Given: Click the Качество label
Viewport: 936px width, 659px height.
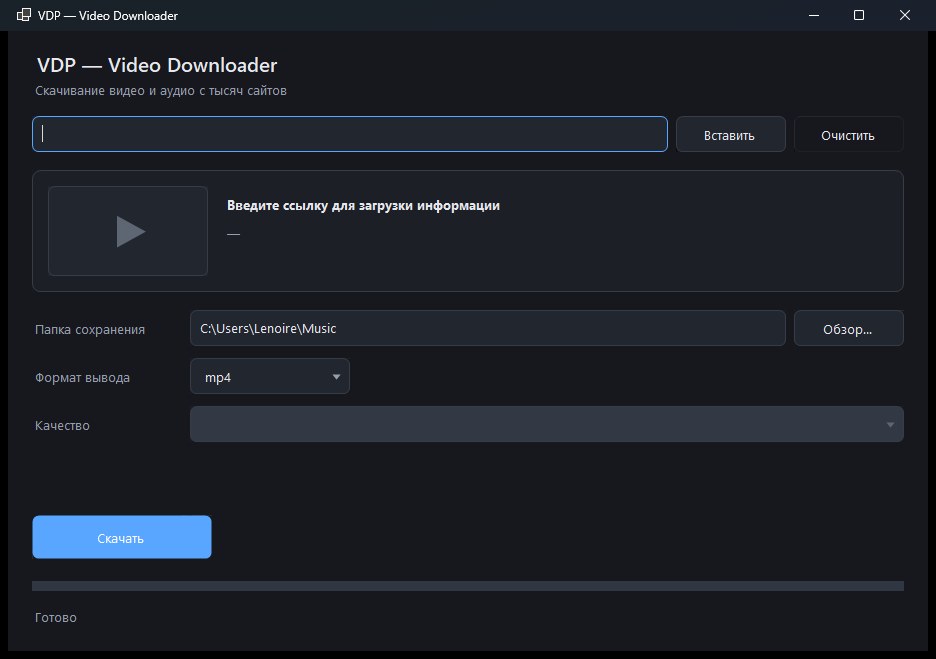Looking at the screenshot, I should [x=62, y=426].
